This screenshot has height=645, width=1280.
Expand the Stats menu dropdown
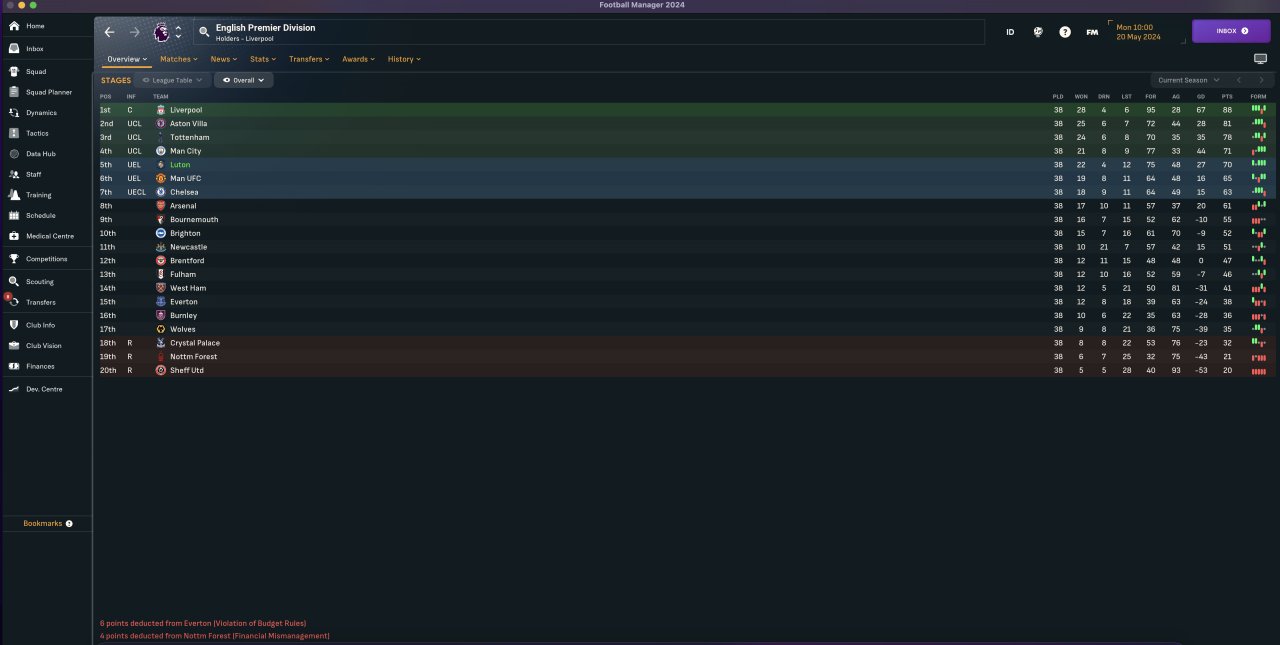[x=263, y=59]
